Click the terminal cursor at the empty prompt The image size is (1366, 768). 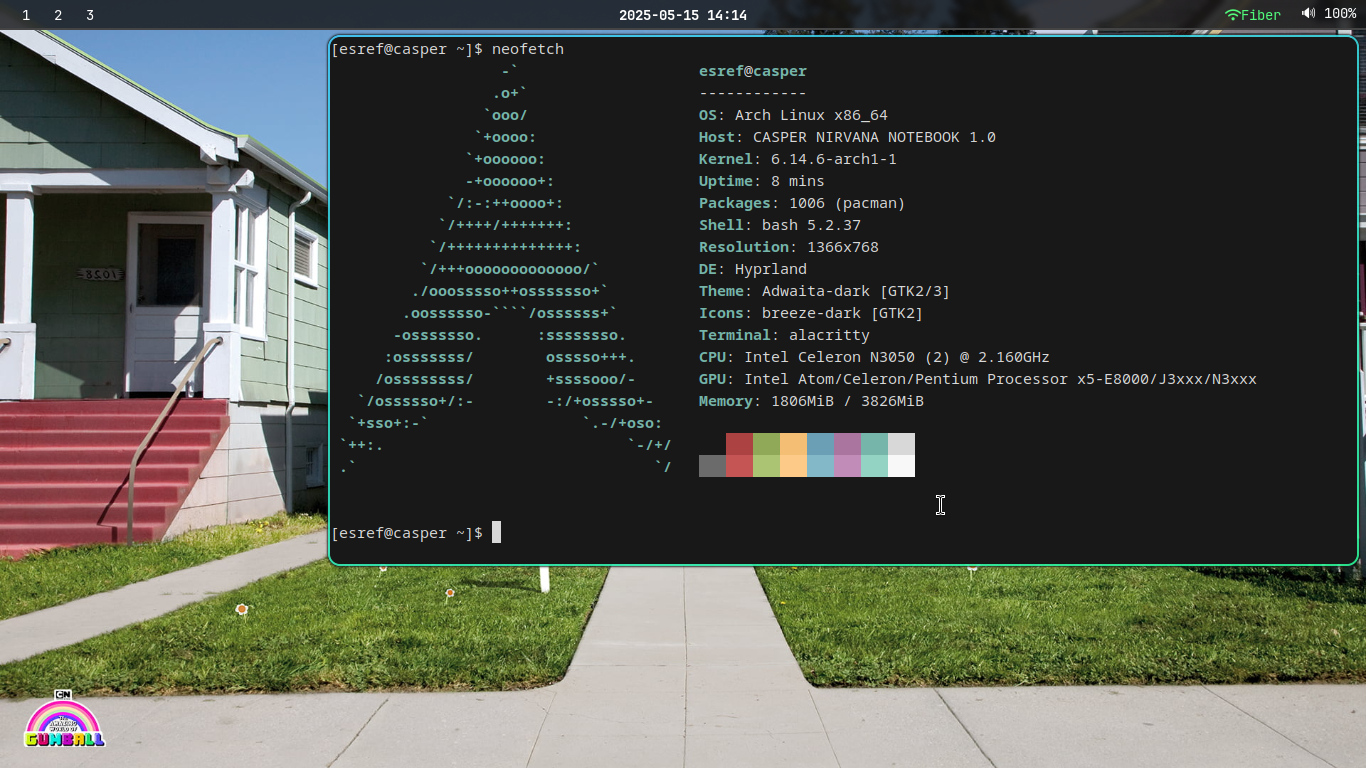(x=496, y=533)
